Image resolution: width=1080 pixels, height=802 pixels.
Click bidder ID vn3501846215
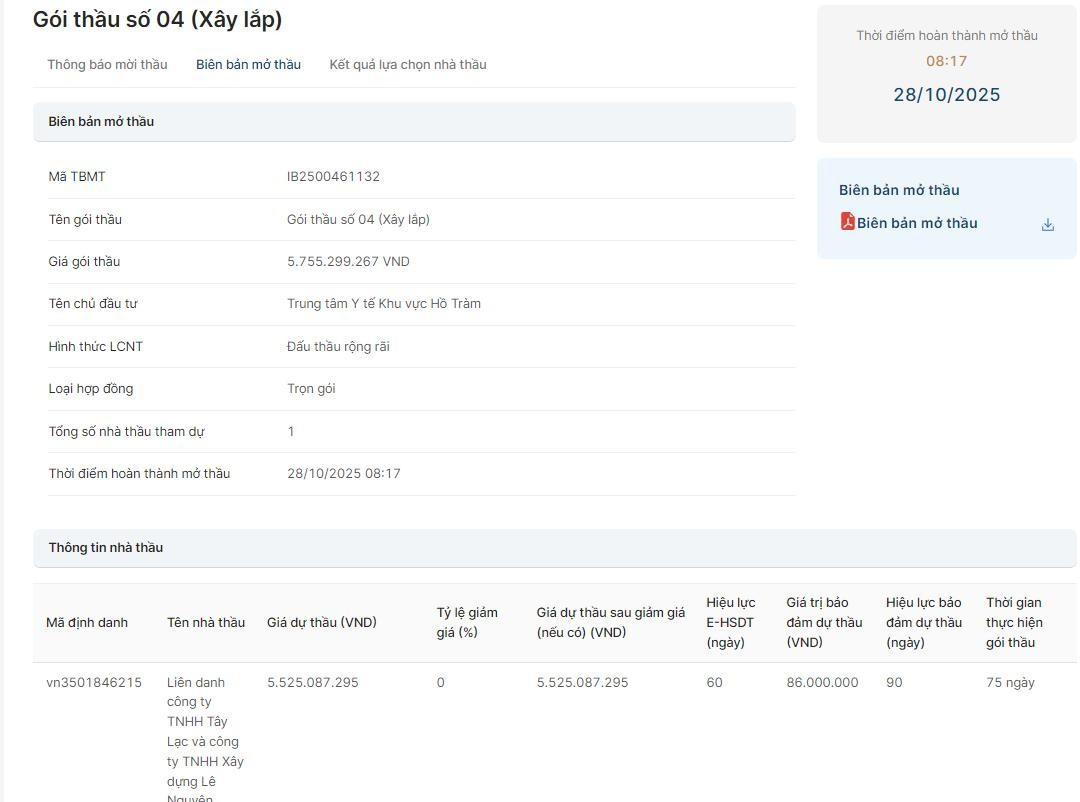94,683
